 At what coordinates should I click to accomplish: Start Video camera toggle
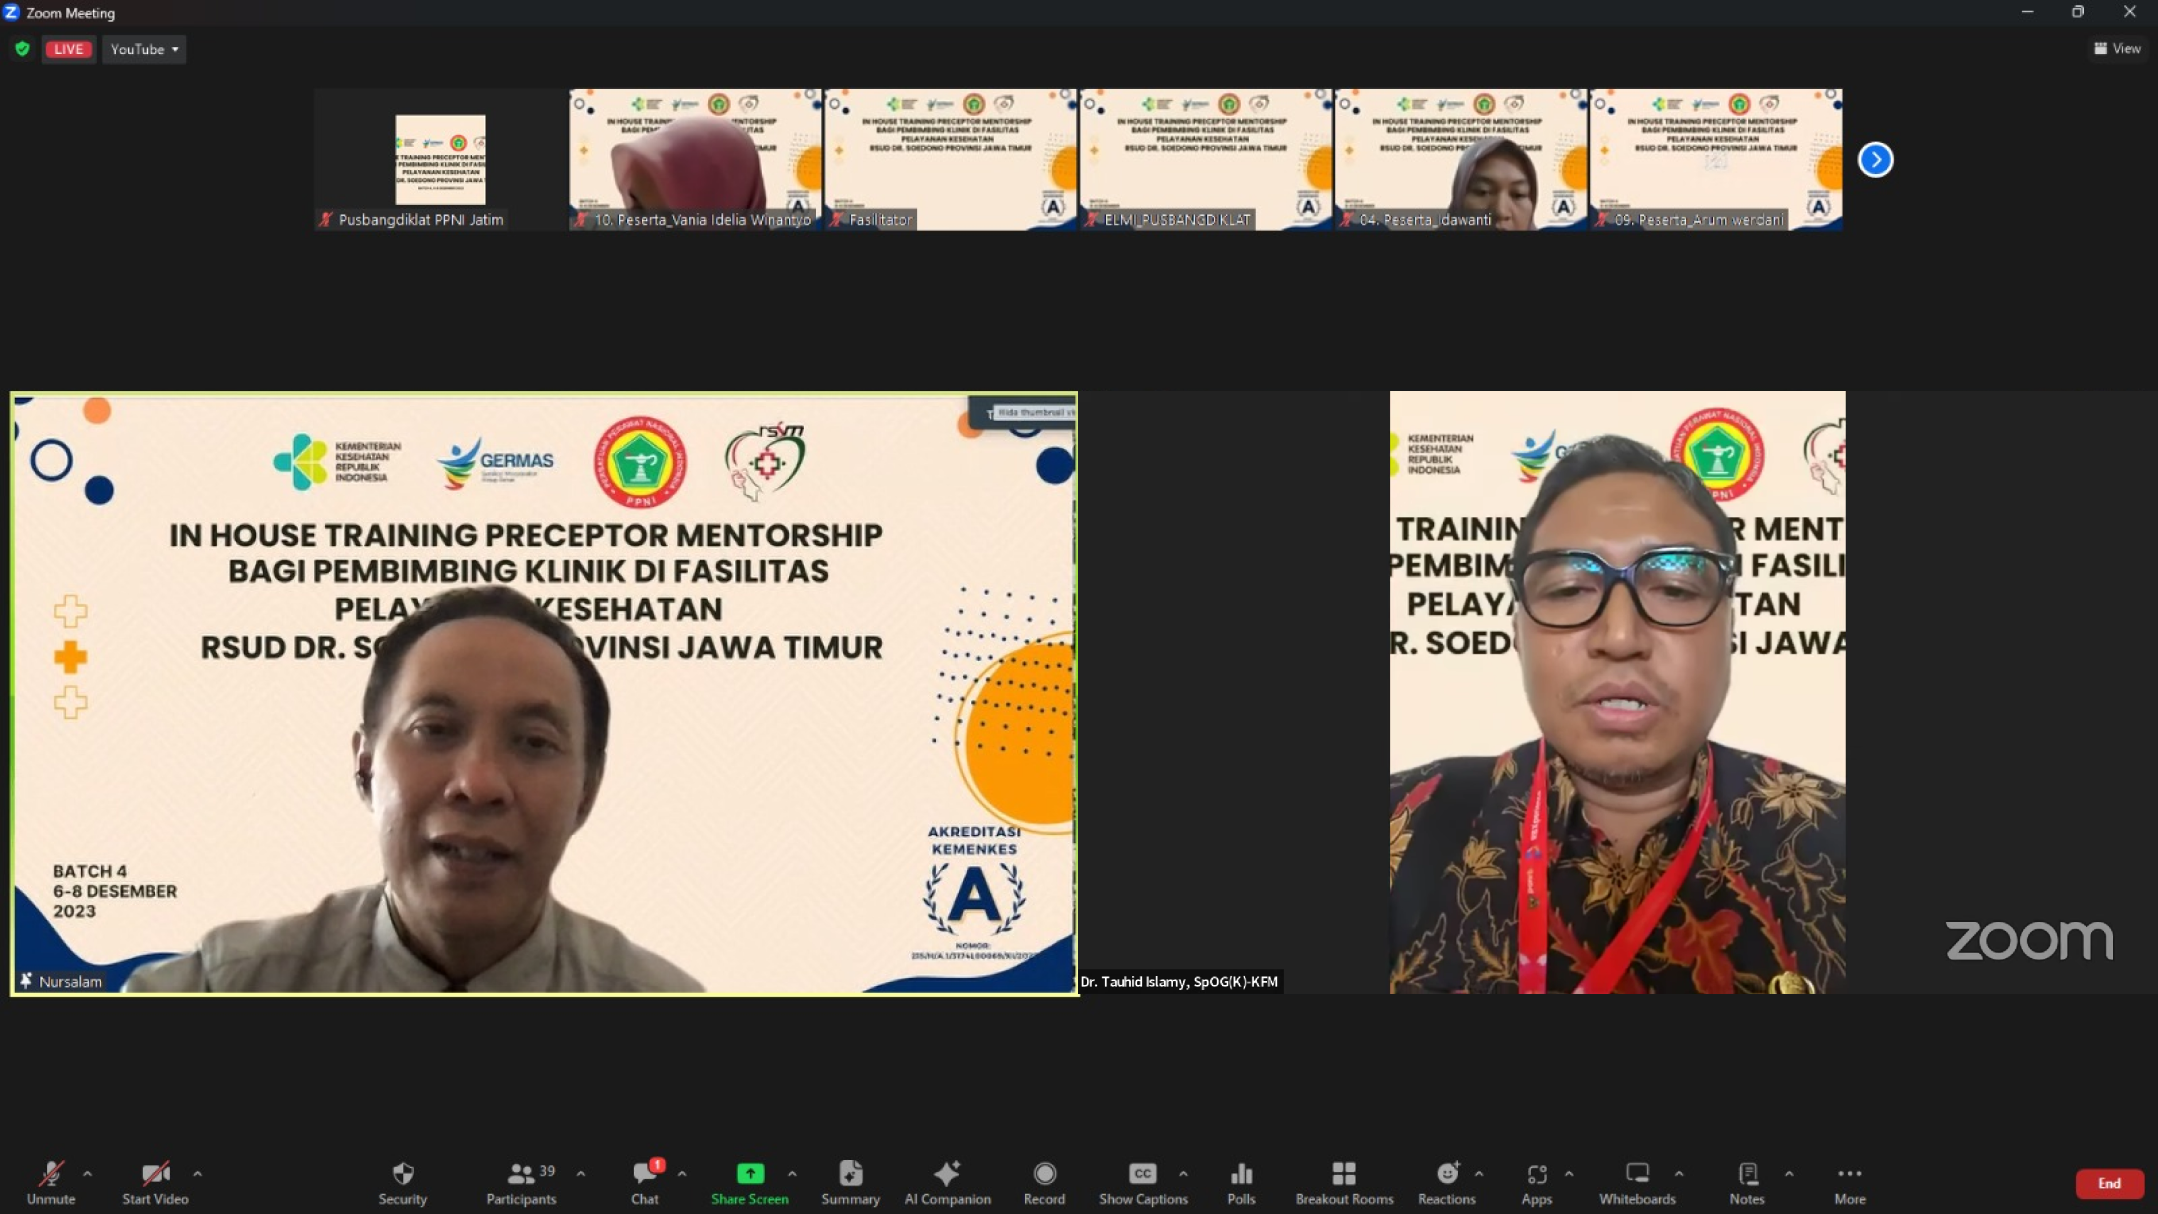click(155, 1182)
